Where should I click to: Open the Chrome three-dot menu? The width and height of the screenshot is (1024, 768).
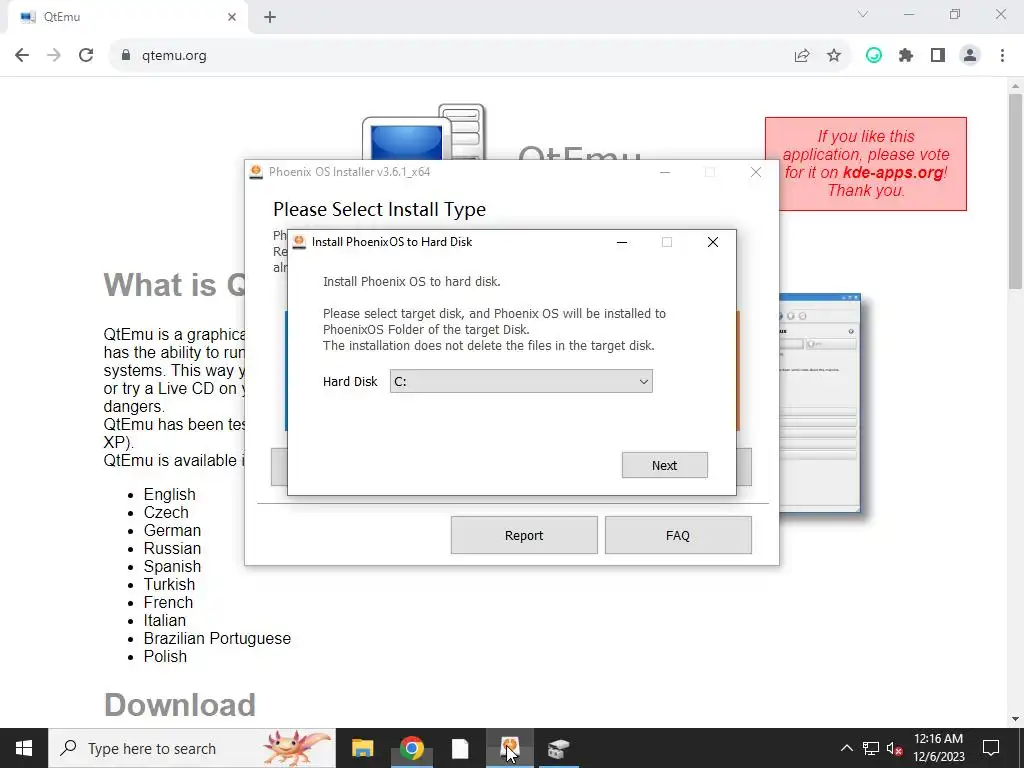tap(1002, 56)
